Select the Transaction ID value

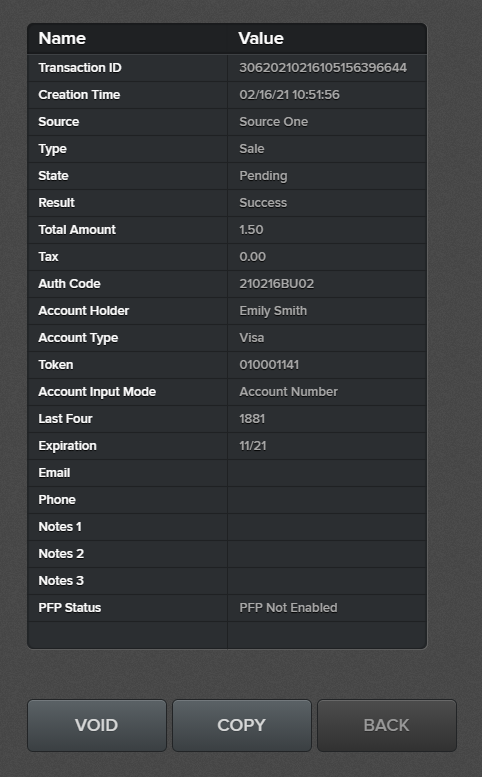[x=323, y=68]
